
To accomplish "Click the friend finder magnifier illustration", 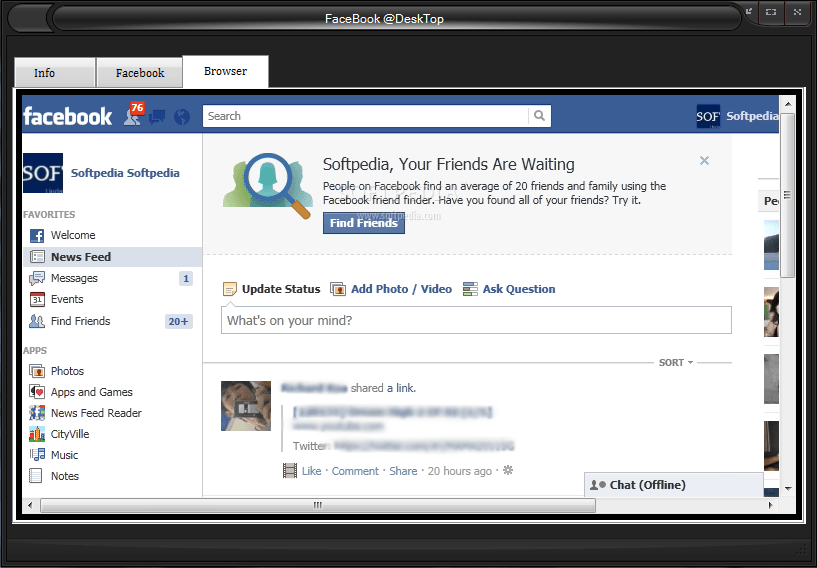I will [x=268, y=186].
